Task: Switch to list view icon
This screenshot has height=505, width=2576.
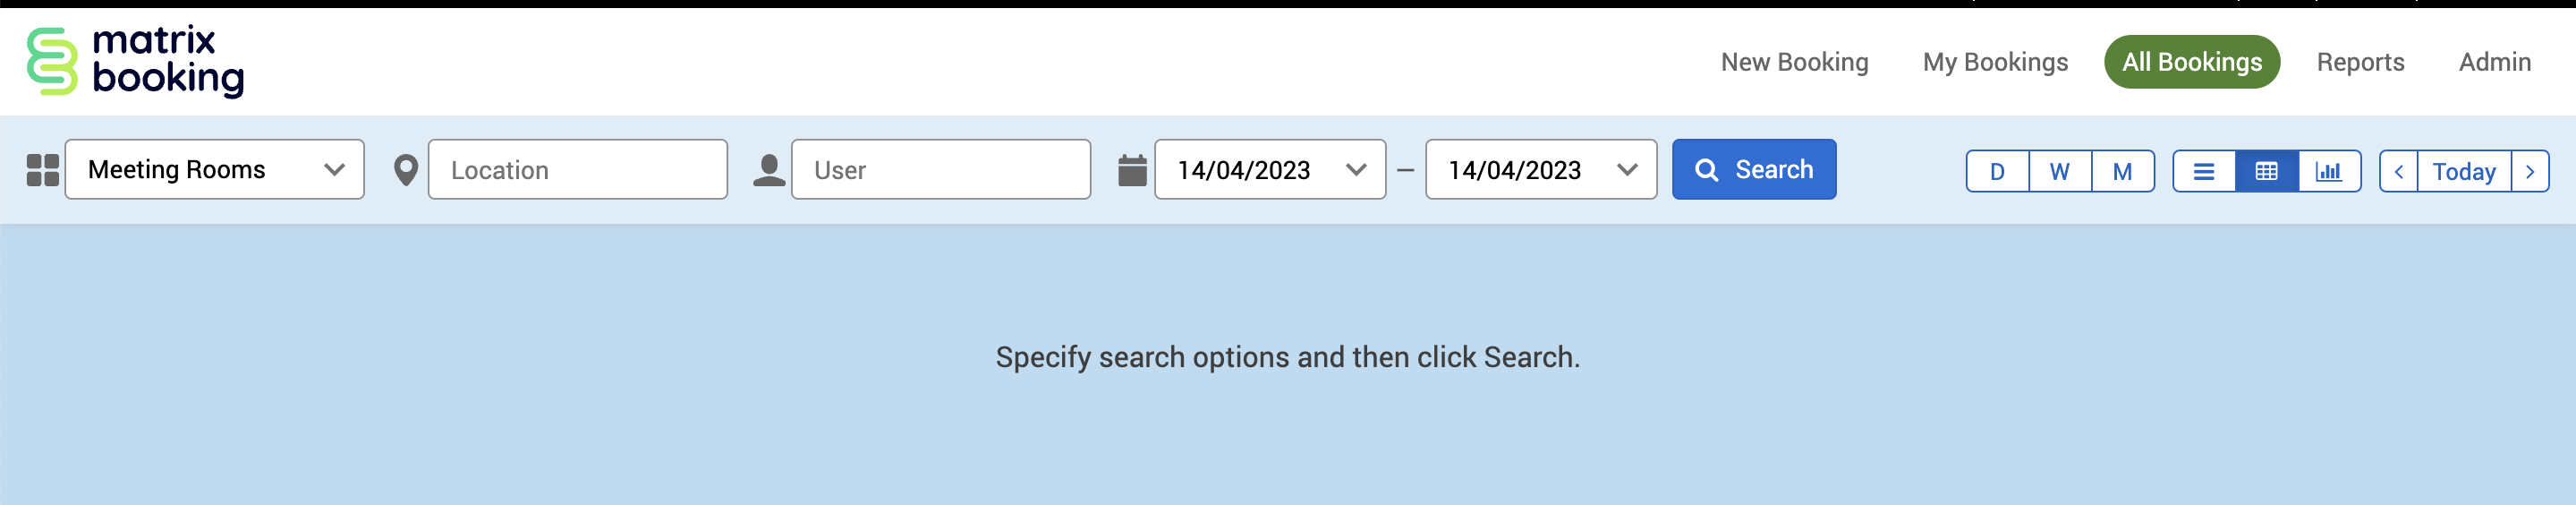Action: coord(2204,171)
